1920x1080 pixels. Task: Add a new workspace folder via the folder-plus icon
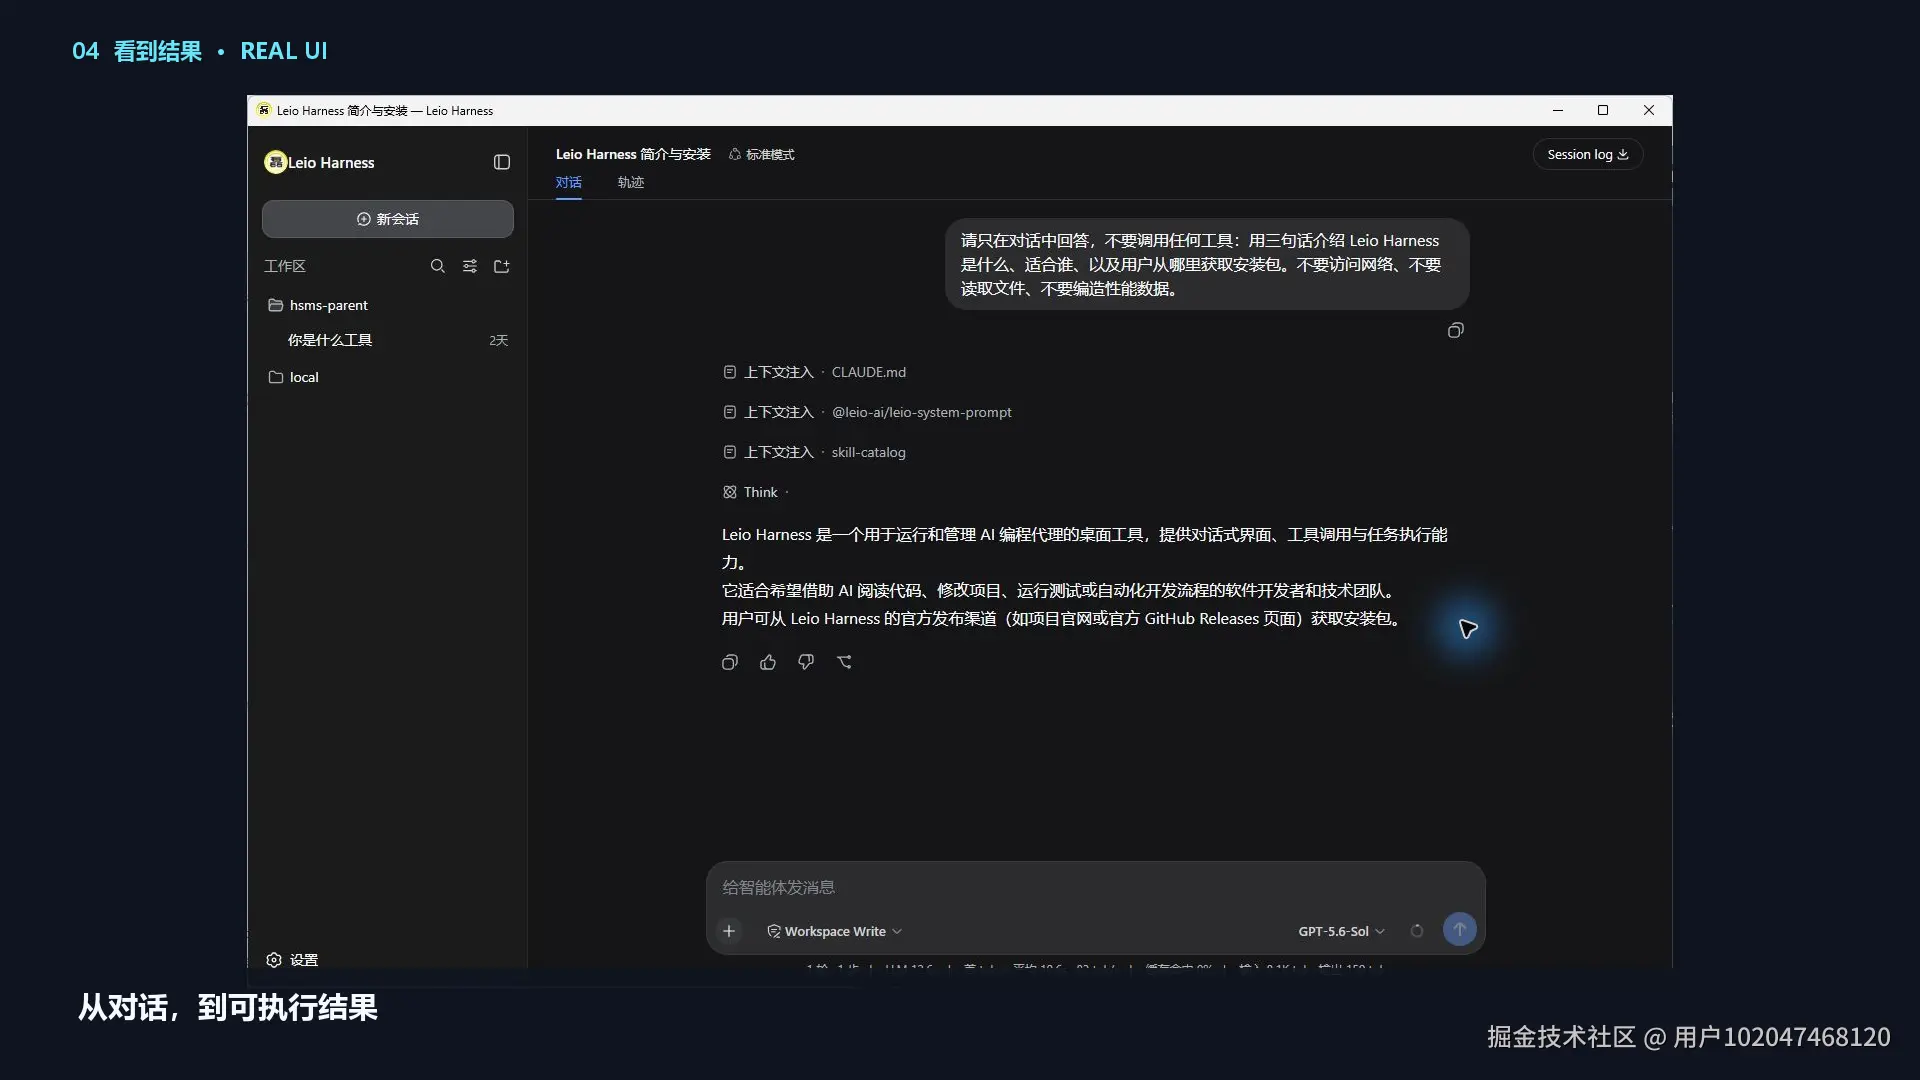502,266
